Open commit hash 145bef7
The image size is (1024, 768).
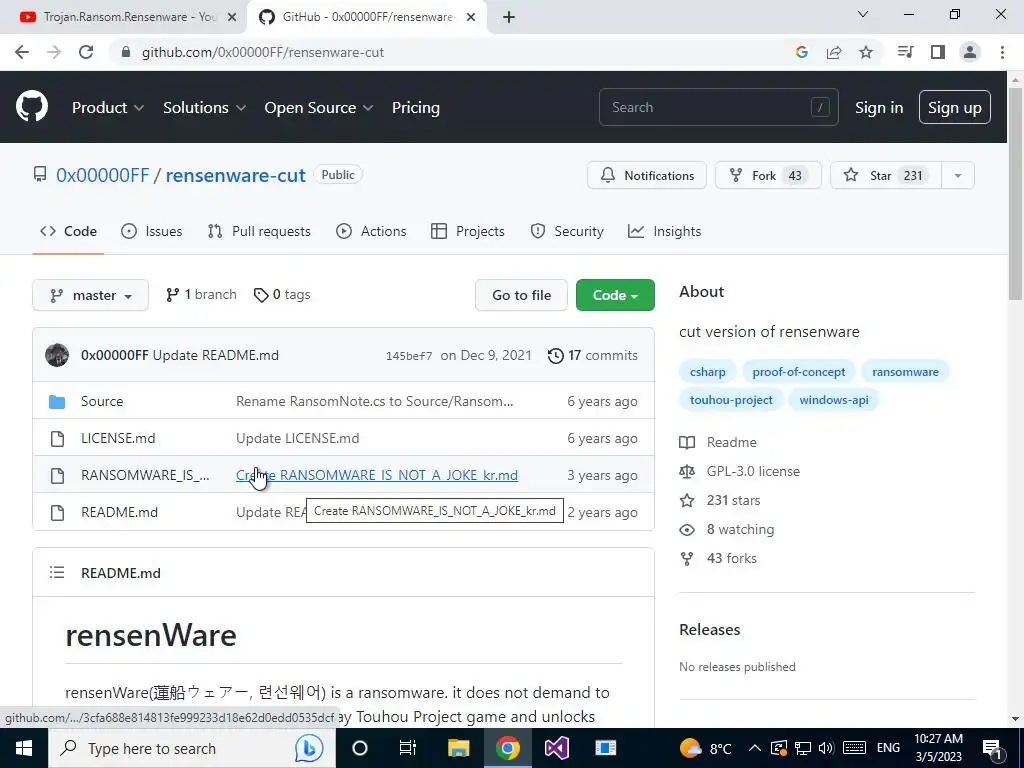409,356
